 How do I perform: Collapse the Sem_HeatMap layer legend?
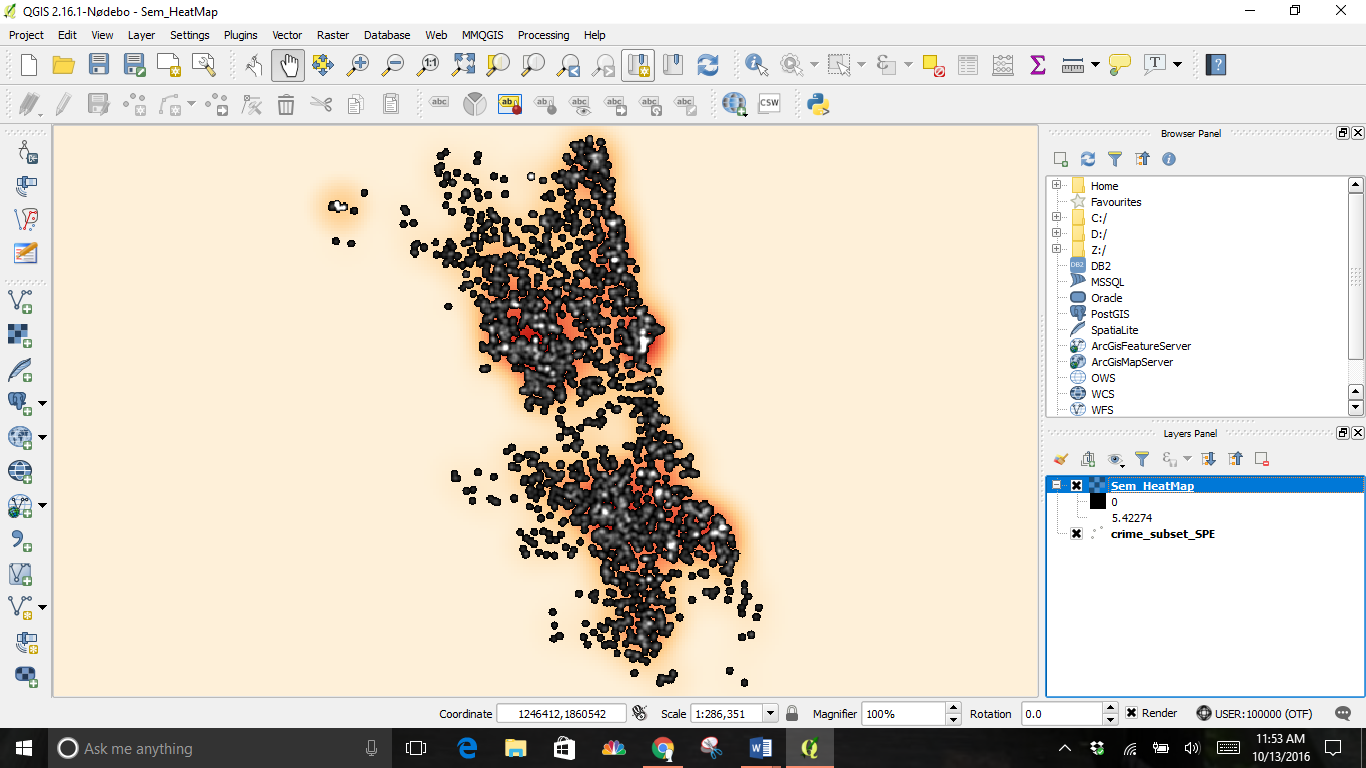pyautogui.click(x=1057, y=486)
